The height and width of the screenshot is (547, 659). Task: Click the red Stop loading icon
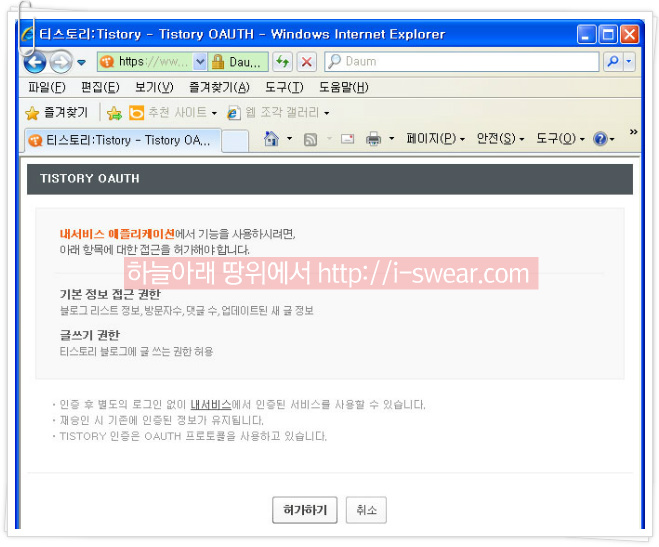click(307, 62)
